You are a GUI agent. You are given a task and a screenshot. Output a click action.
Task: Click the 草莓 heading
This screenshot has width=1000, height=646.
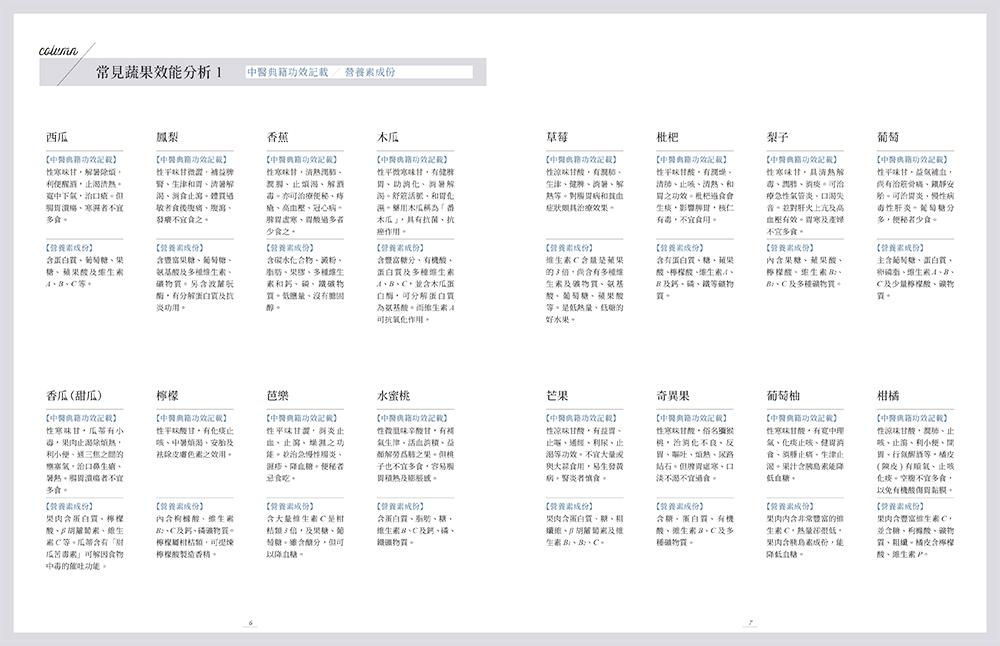coord(557,137)
